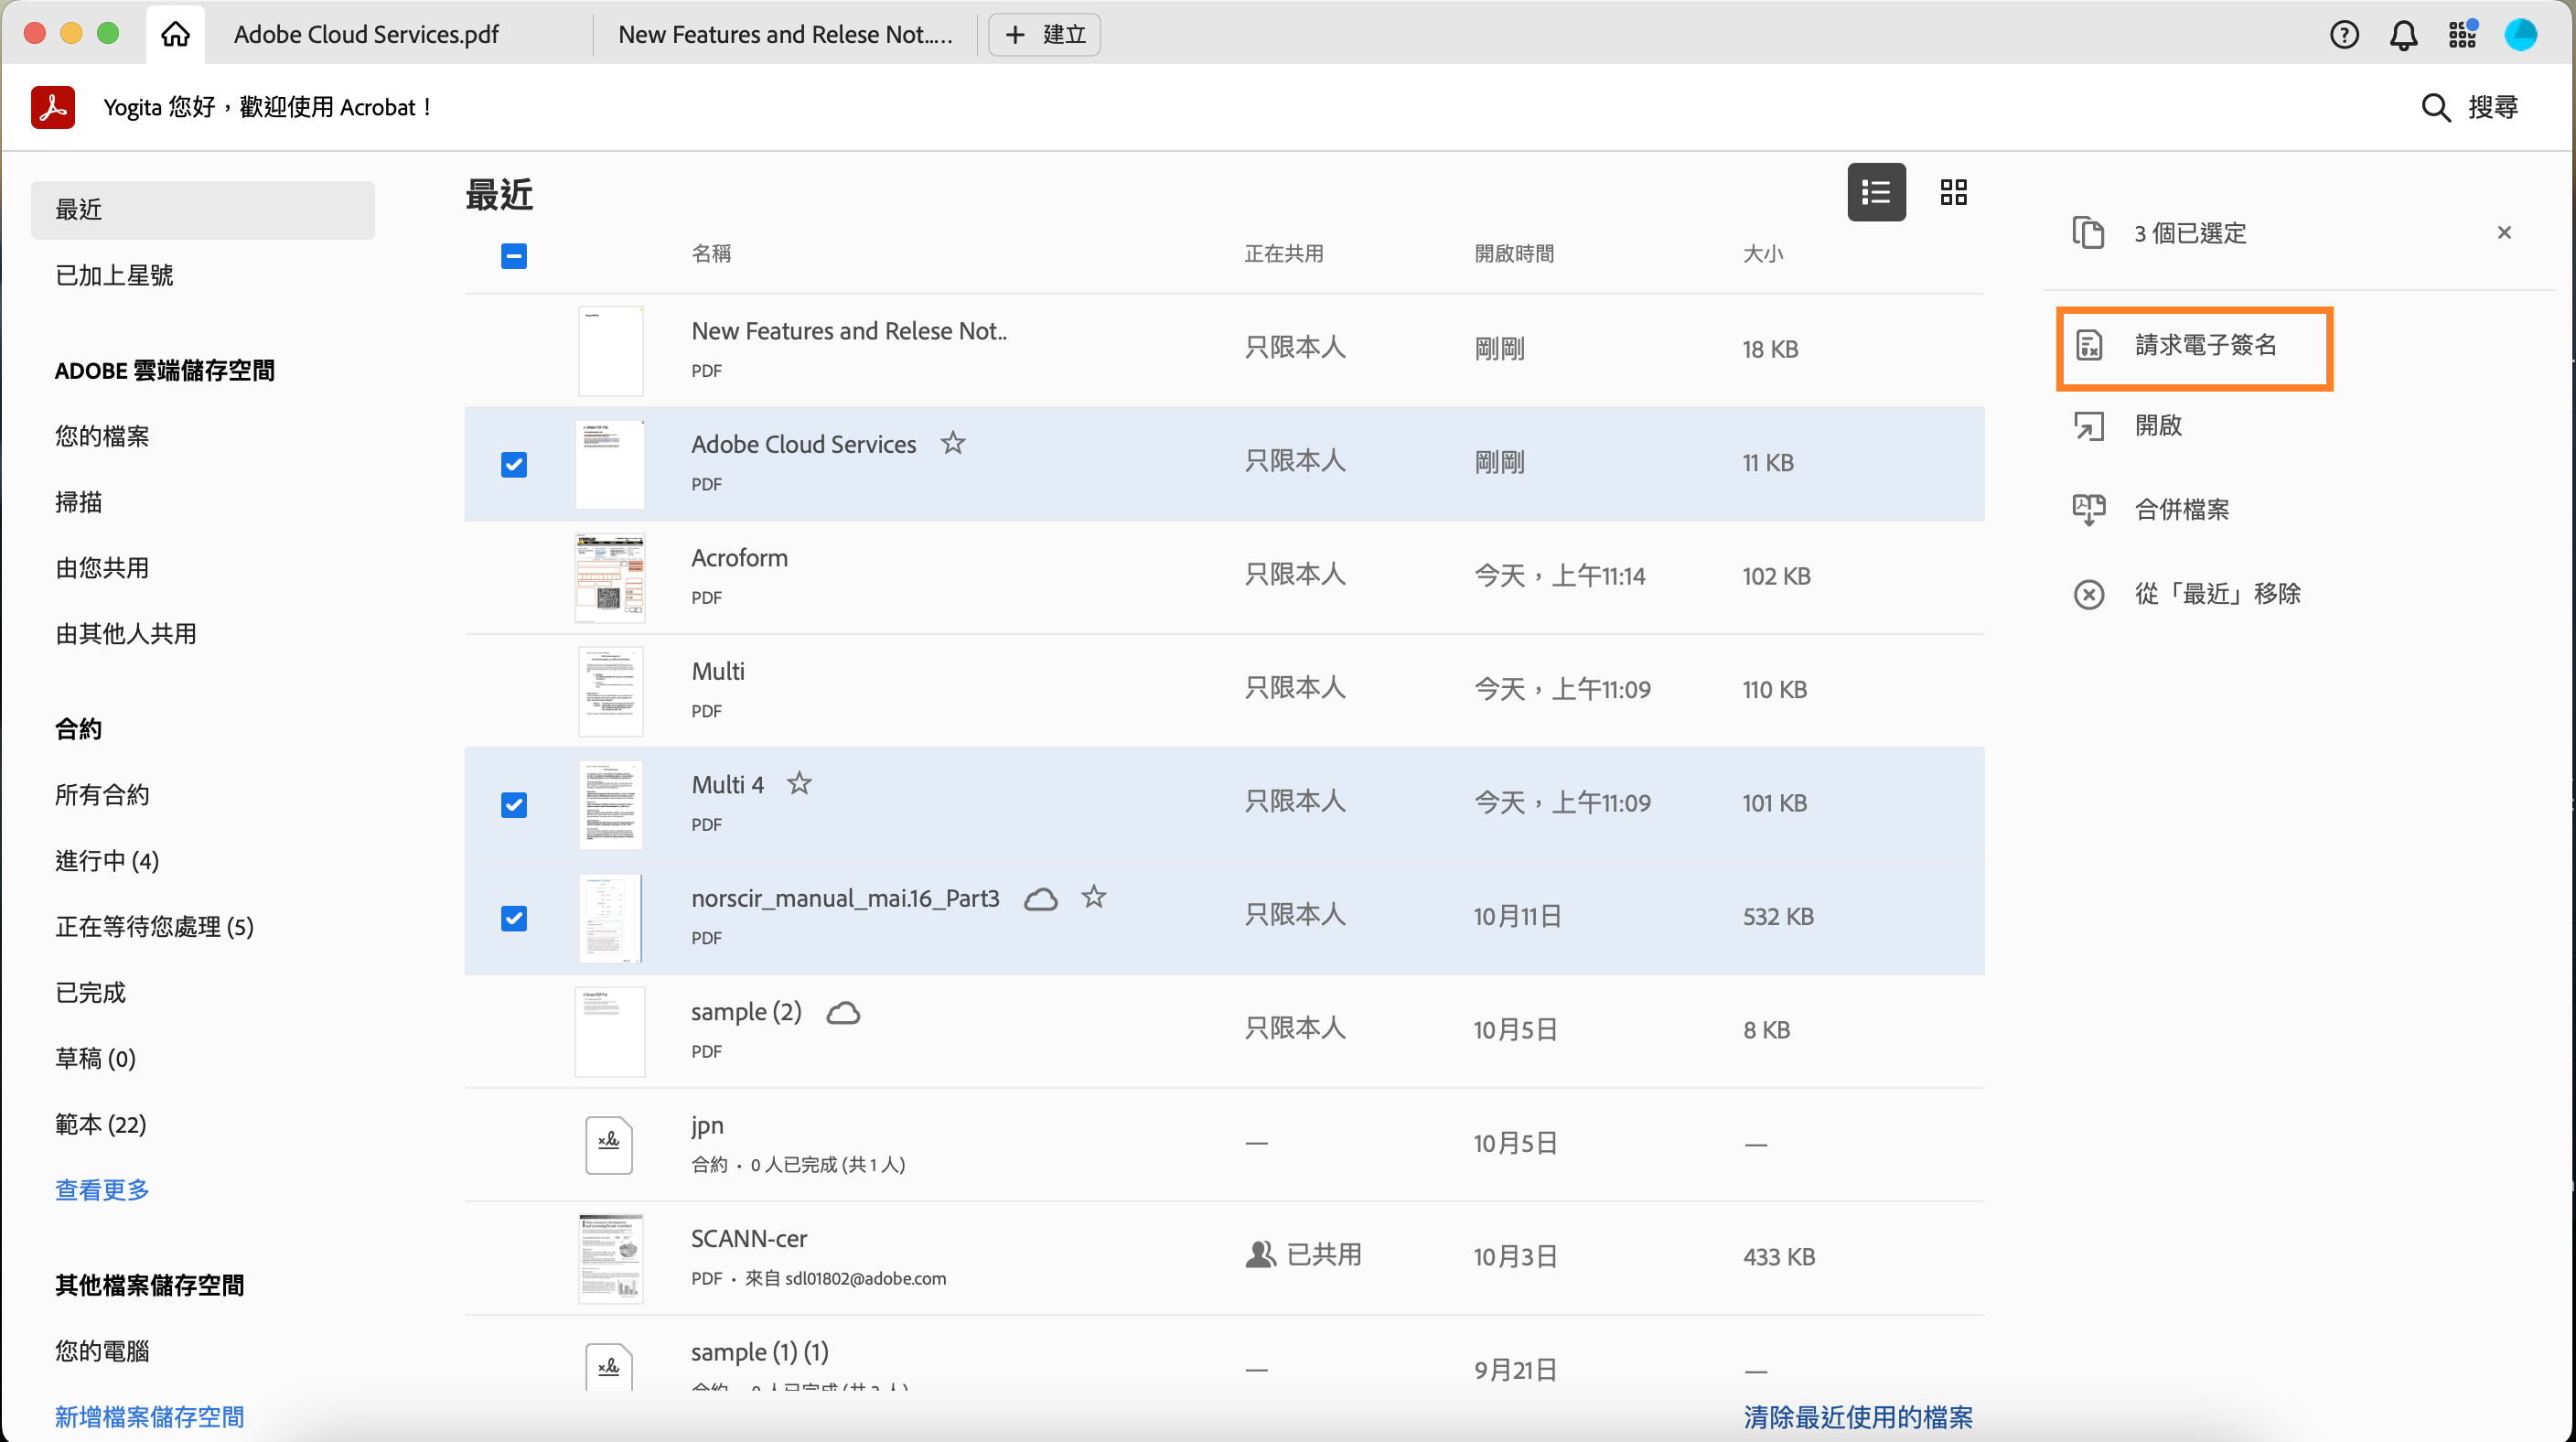Choose 合併檔案 in the right panel
2576x1442 pixels.
point(2181,509)
